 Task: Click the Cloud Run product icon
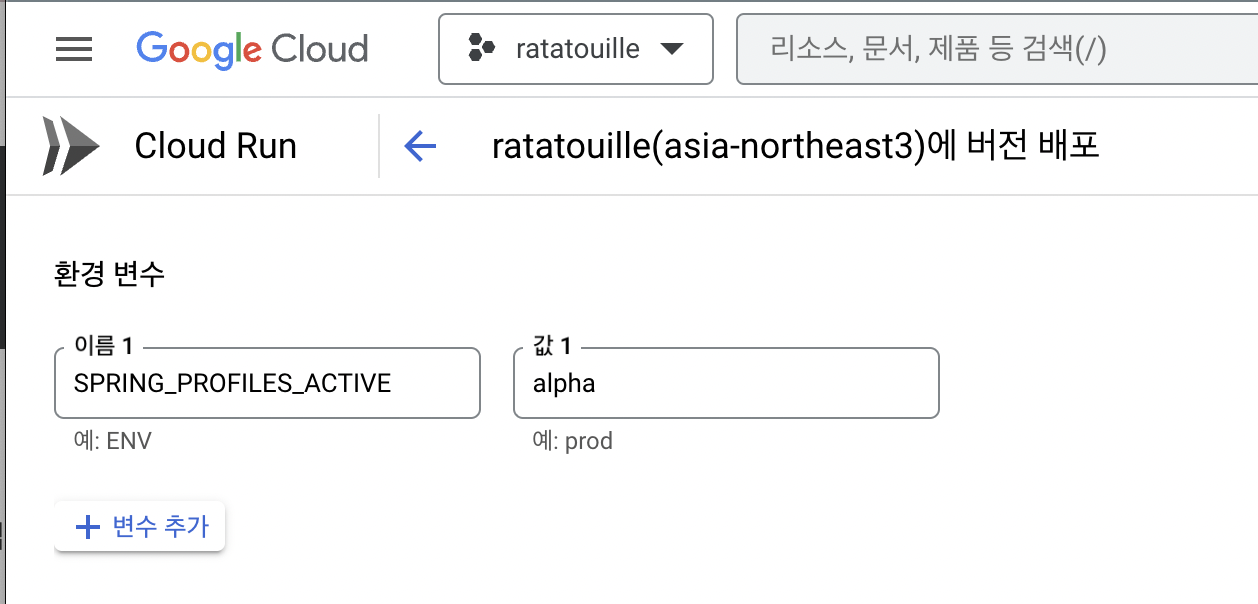click(x=71, y=146)
